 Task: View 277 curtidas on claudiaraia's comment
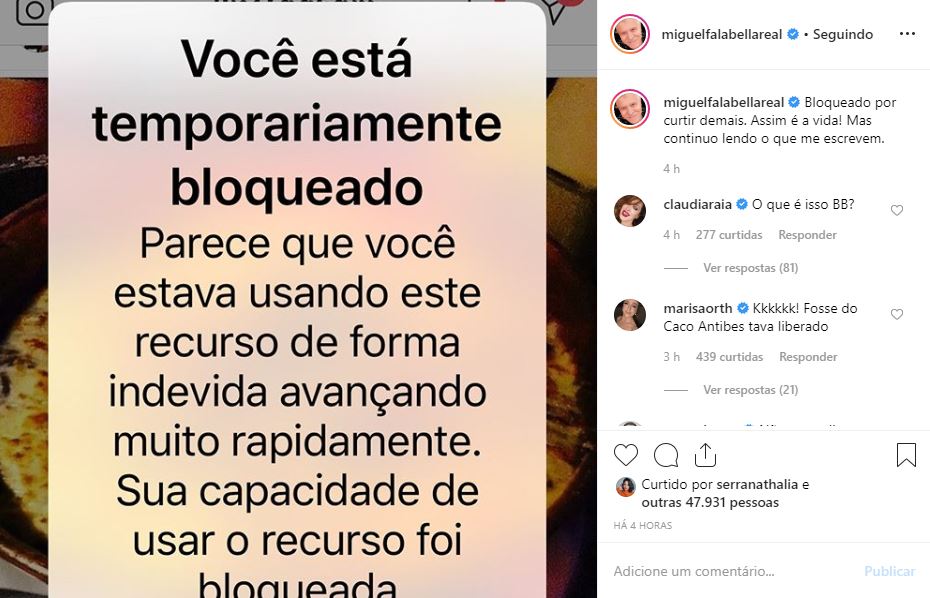[x=729, y=235]
